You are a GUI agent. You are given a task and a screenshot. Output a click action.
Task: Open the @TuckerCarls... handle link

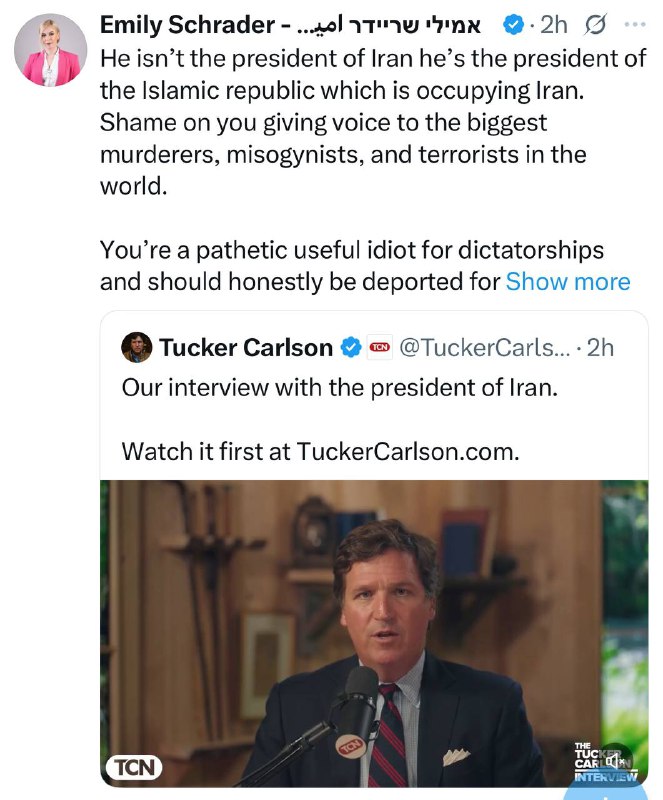pos(484,348)
